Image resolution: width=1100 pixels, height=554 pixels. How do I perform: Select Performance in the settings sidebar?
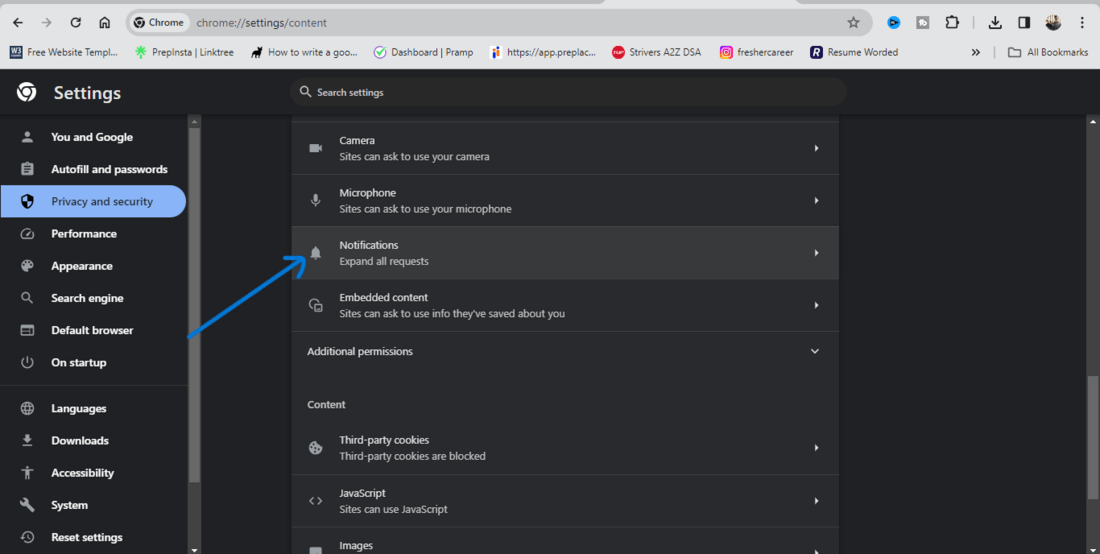(x=84, y=234)
